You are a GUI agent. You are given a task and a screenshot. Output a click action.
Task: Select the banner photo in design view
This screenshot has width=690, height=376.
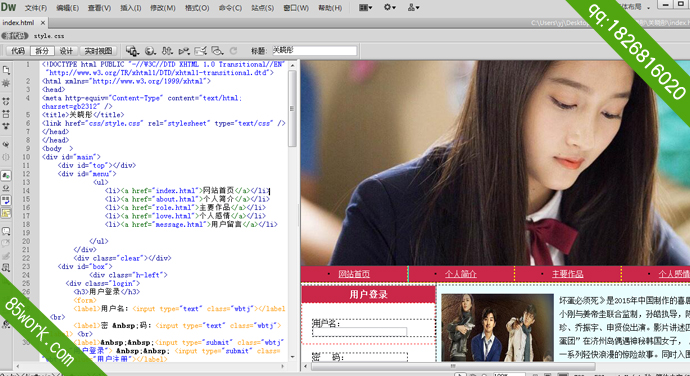(x=495, y=163)
